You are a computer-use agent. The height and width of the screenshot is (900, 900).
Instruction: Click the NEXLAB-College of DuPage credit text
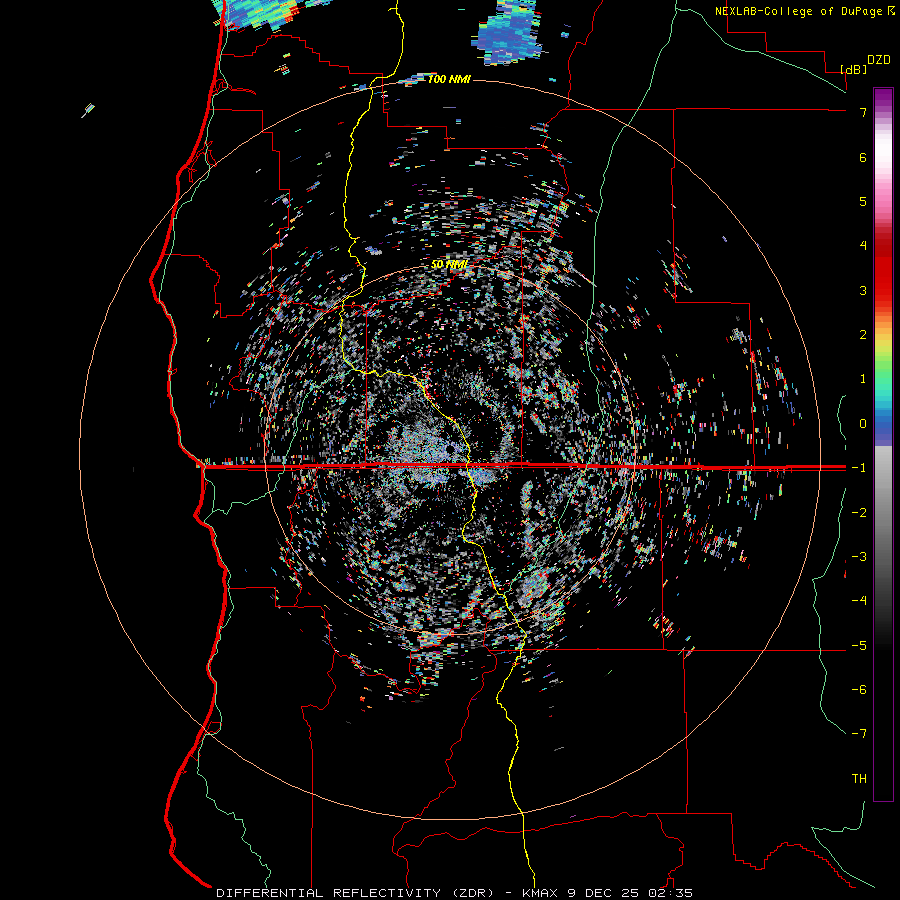click(799, 11)
